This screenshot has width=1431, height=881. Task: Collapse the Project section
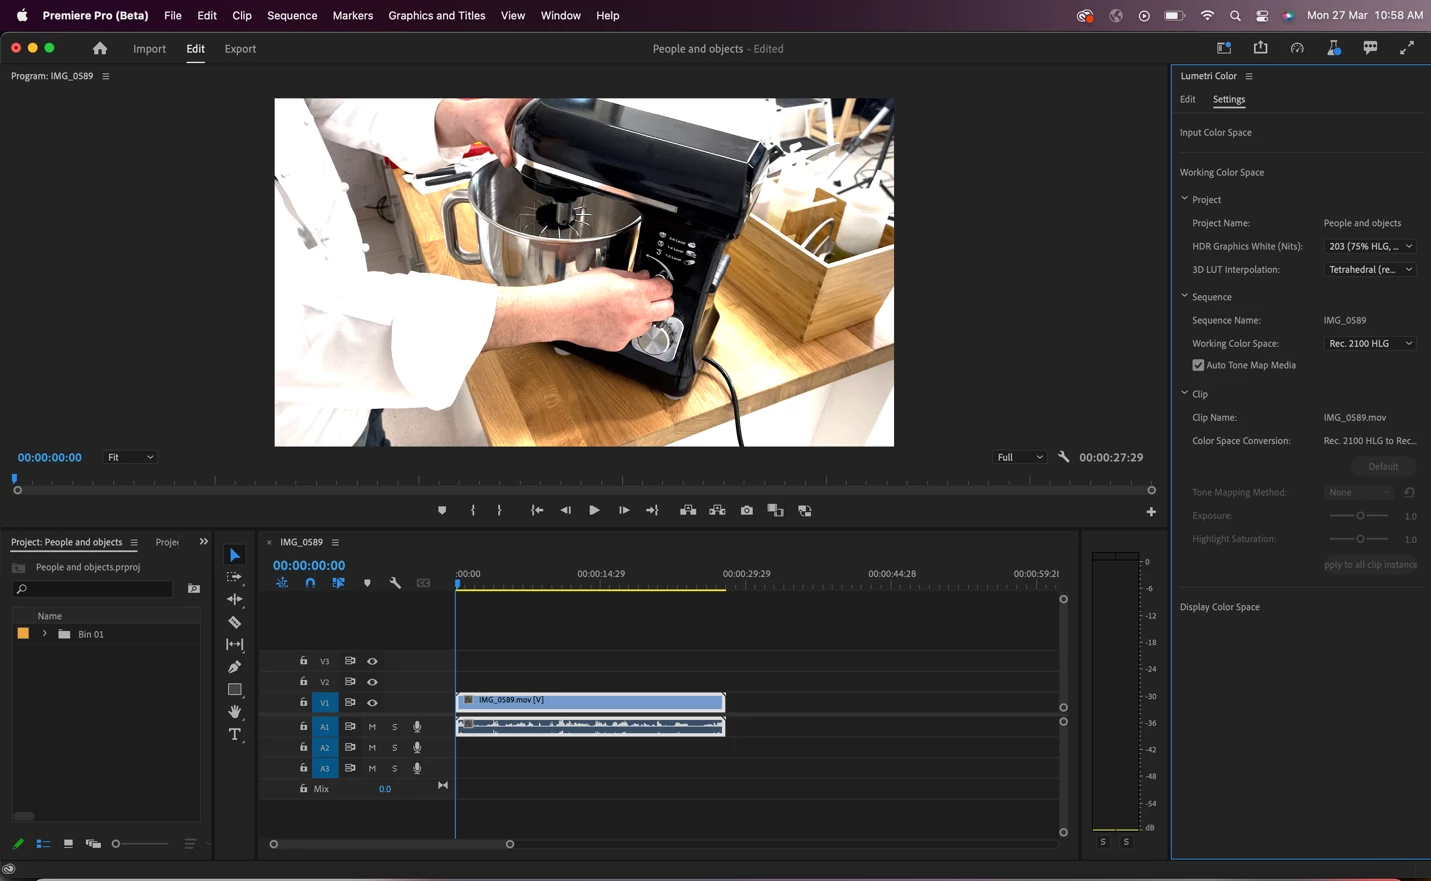pos(1185,199)
